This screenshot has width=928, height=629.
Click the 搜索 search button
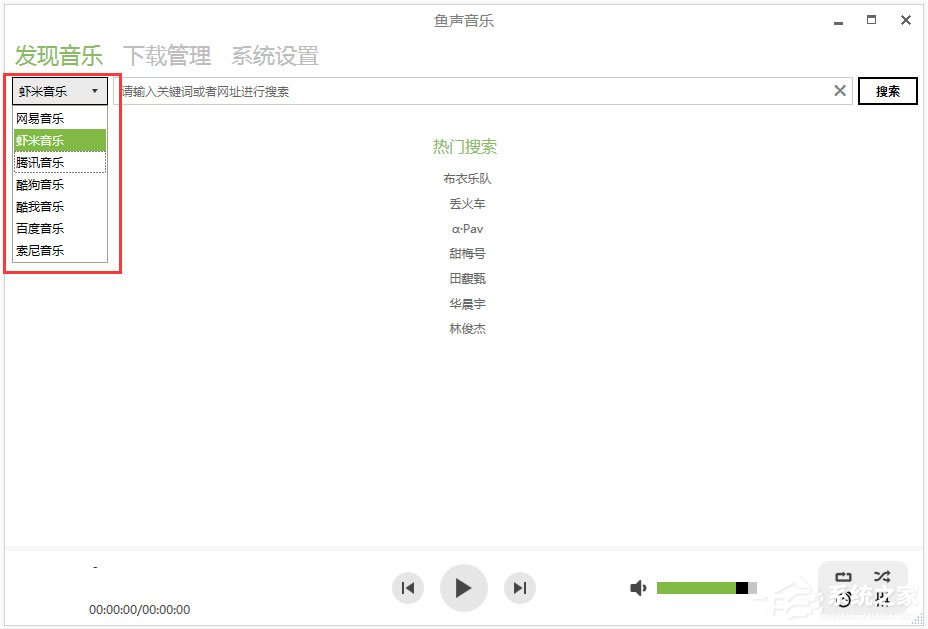pos(887,90)
